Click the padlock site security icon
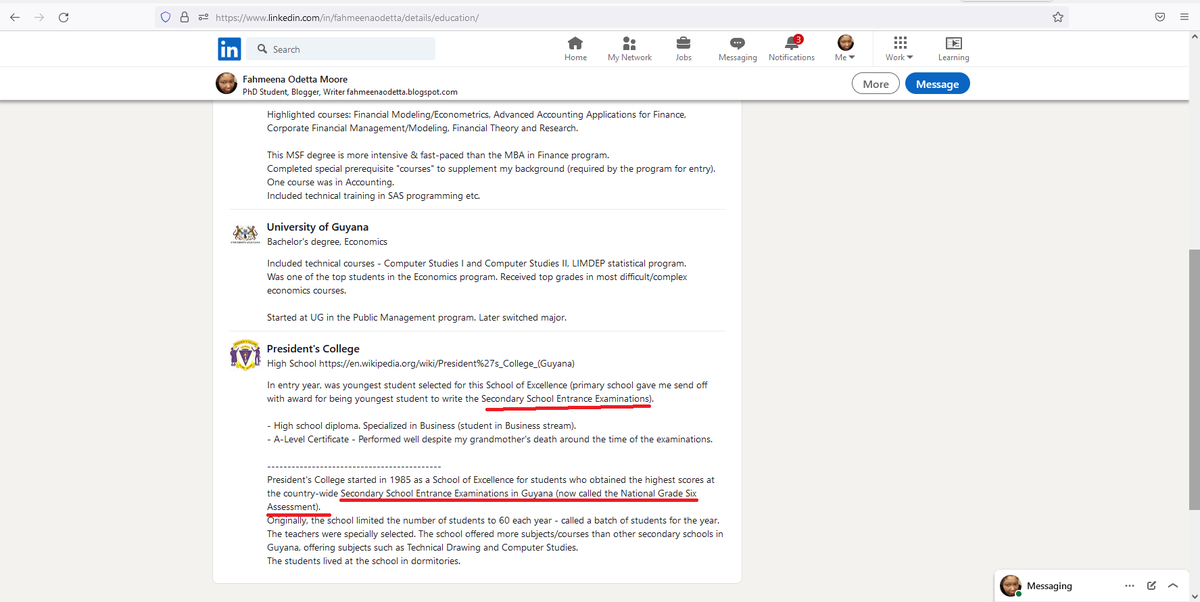Viewport: 1200px width, 602px height. 185,17
